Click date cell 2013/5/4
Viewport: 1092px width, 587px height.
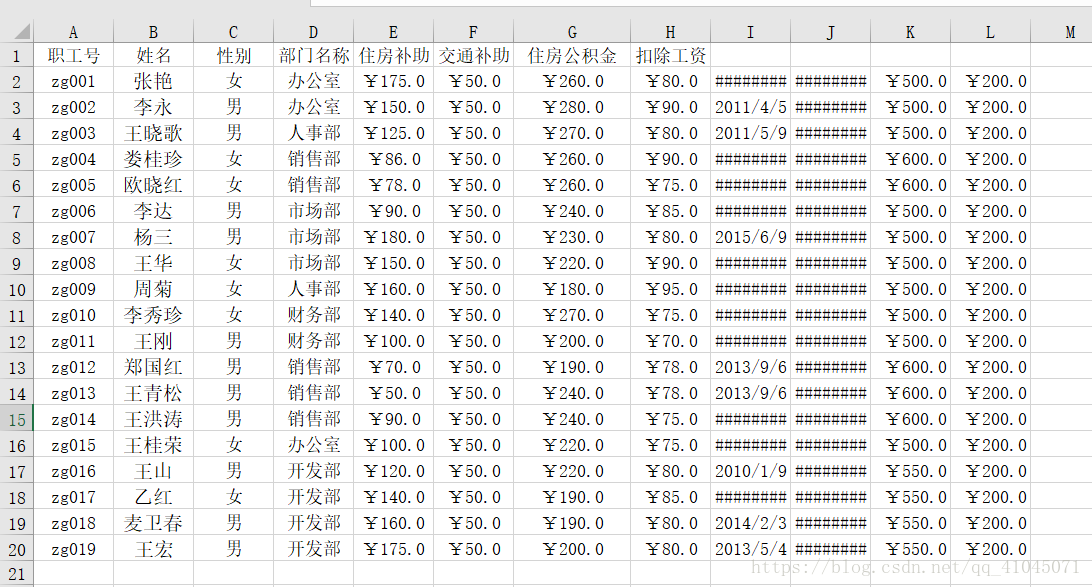click(x=750, y=549)
